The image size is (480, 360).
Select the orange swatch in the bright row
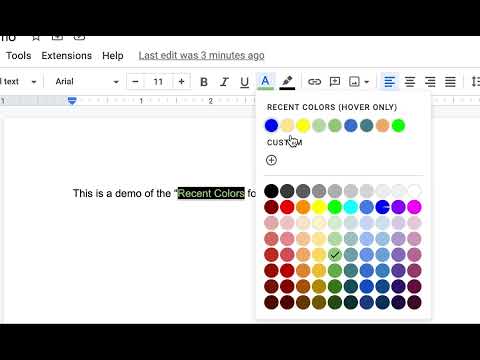pyautogui.click(x=303, y=207)
